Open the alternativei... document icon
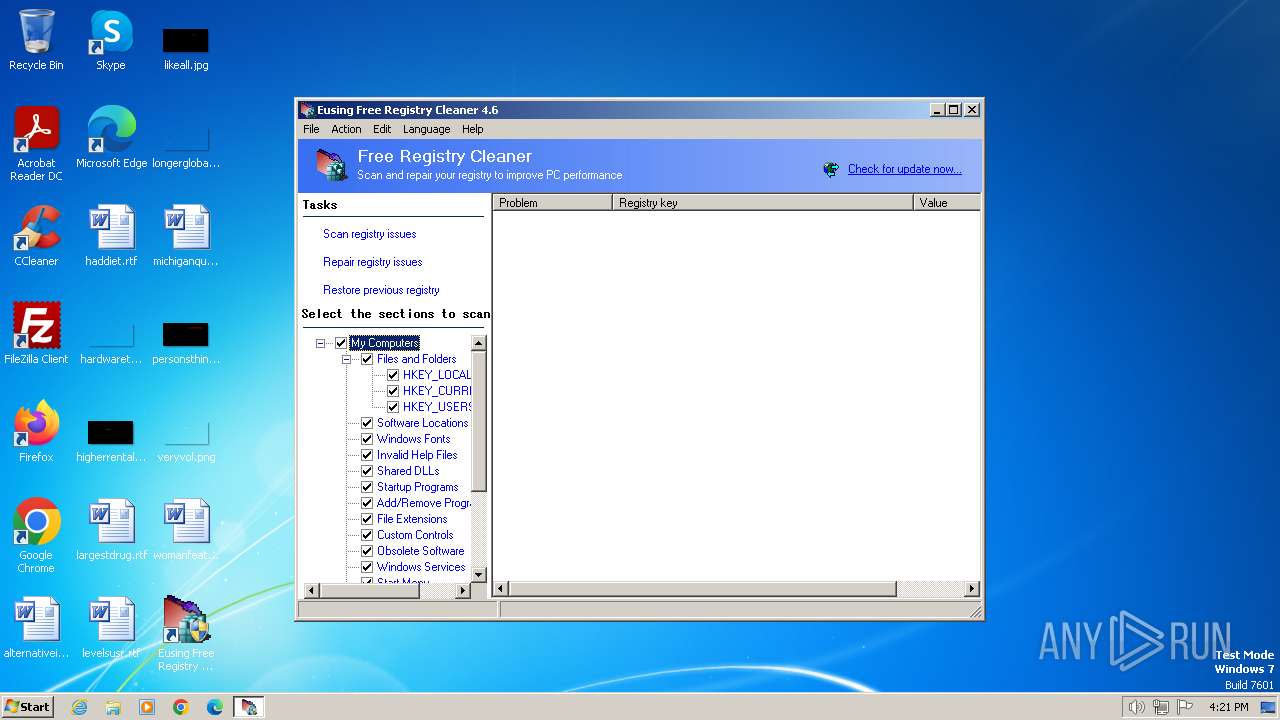 36,627
